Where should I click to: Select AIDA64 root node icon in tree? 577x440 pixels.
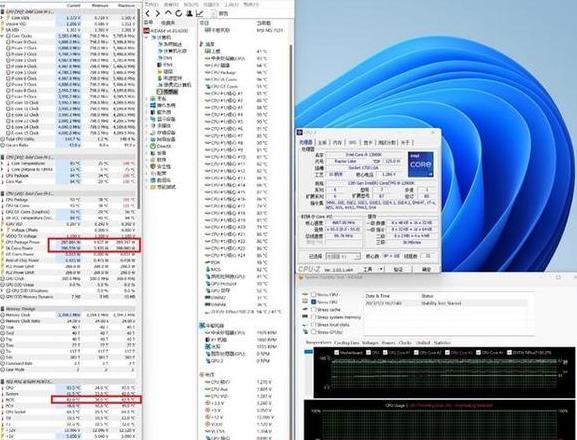click(x=146, y=31)
